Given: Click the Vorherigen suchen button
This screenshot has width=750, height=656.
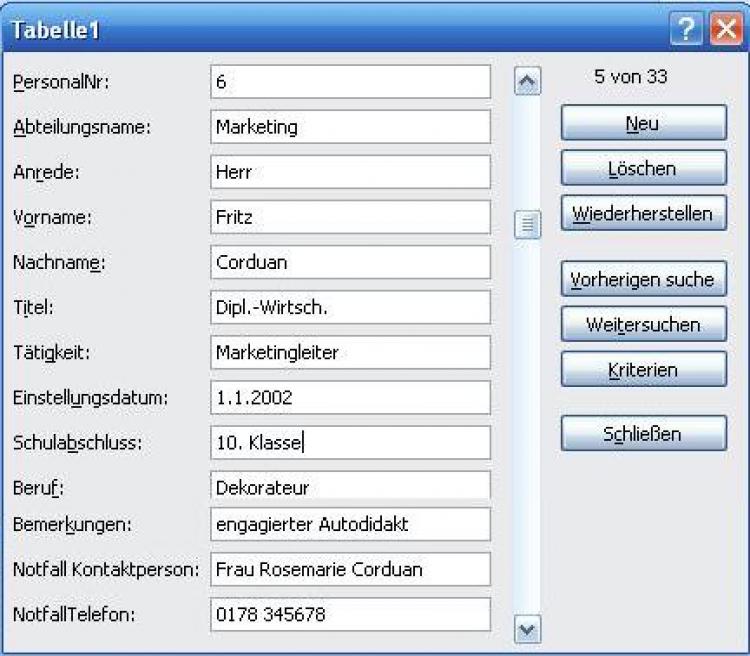Looking at the screenshot, I should [643, 279].
